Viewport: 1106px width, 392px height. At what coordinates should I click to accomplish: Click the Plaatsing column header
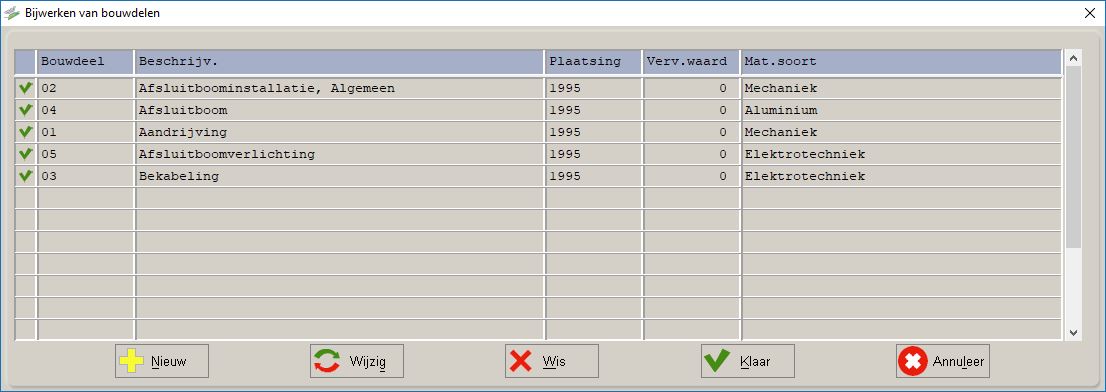point(593,62)
